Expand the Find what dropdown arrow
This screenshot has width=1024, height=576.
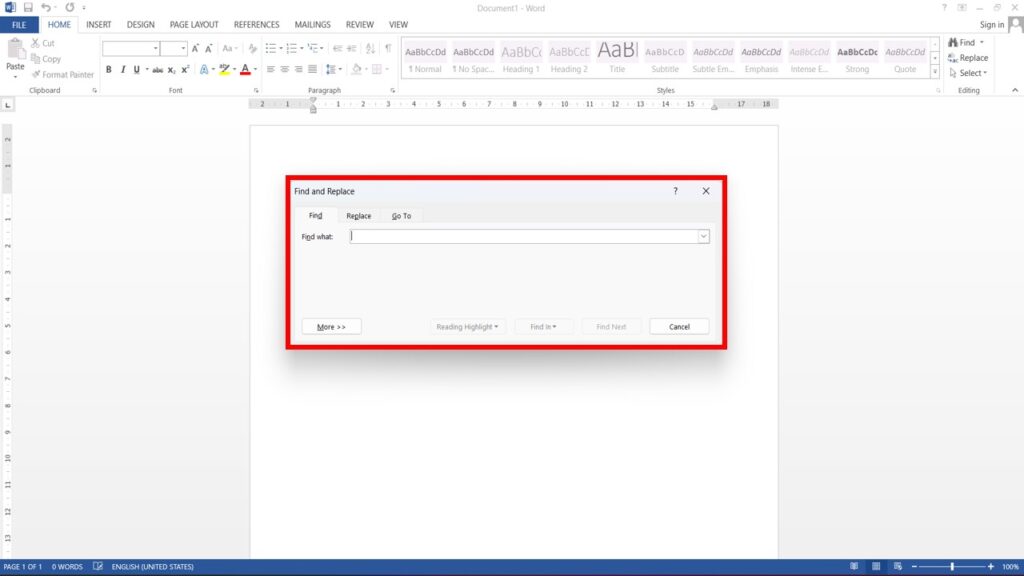tap(703, 237)
